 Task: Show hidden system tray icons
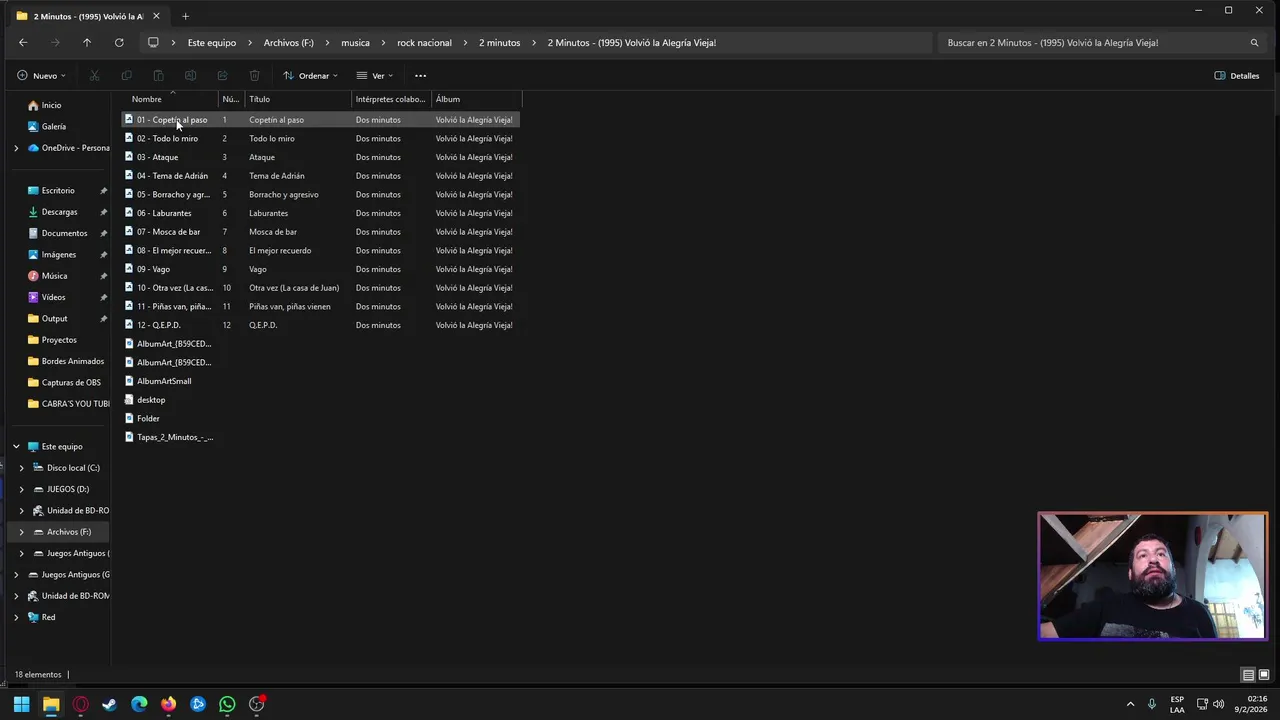click(1130, 704)
